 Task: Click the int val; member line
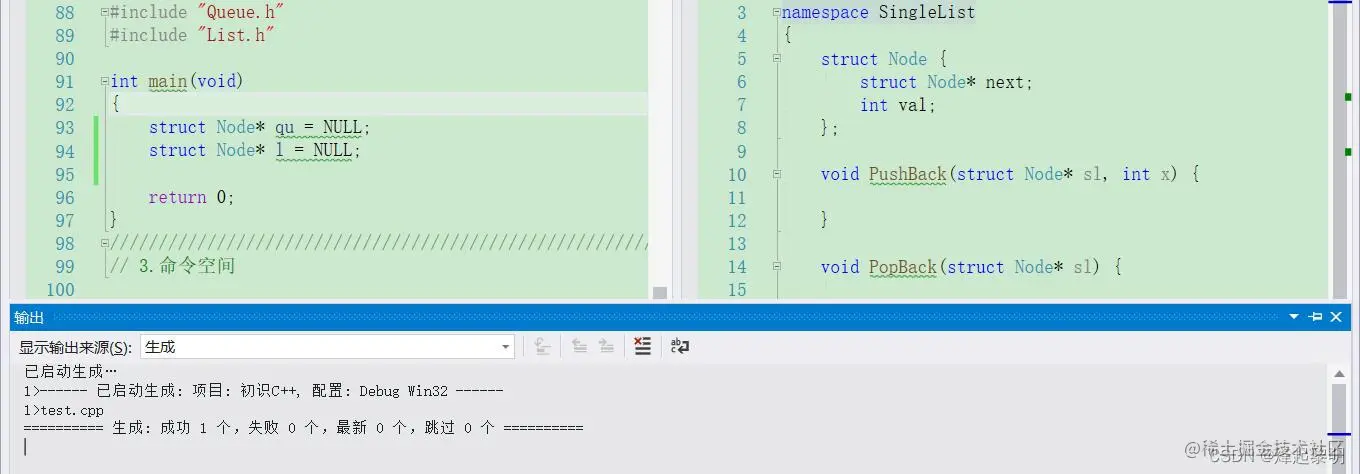coord(898,104)
